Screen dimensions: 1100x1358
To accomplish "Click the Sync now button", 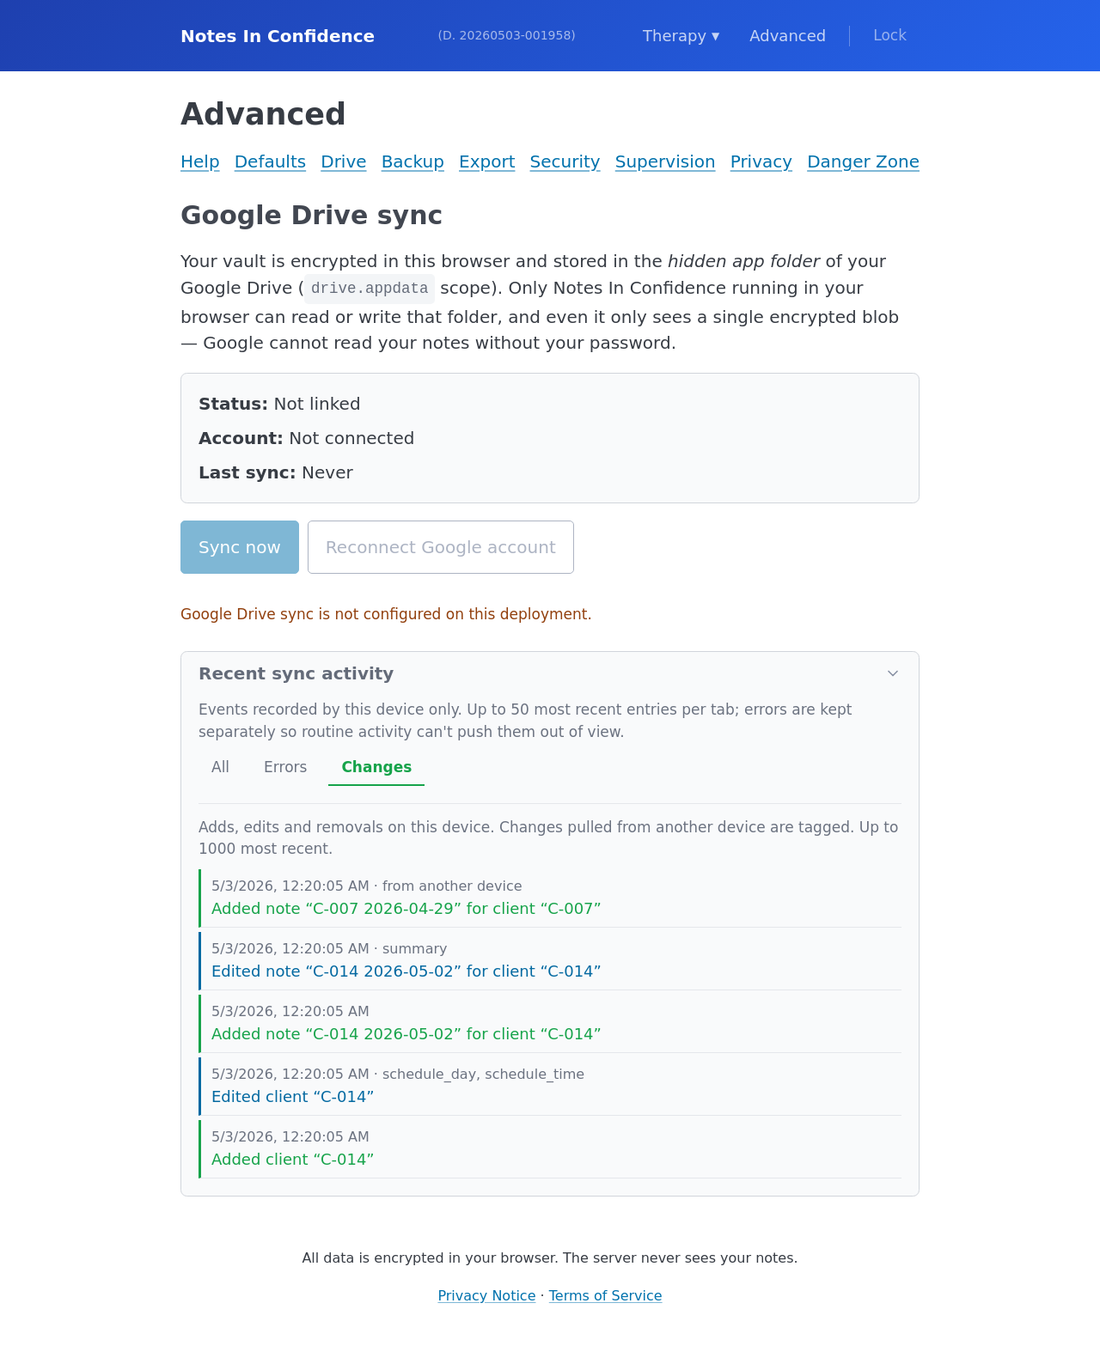I will pos(240,547).
